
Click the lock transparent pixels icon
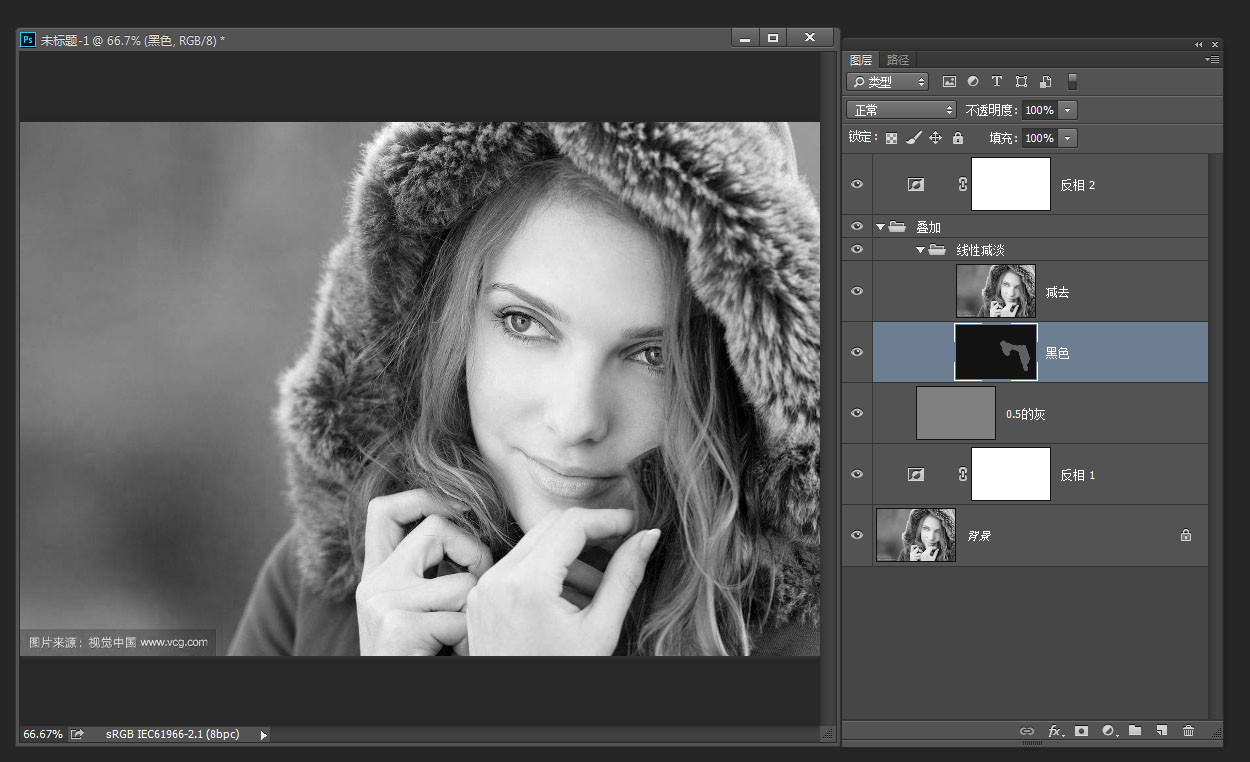891,138
